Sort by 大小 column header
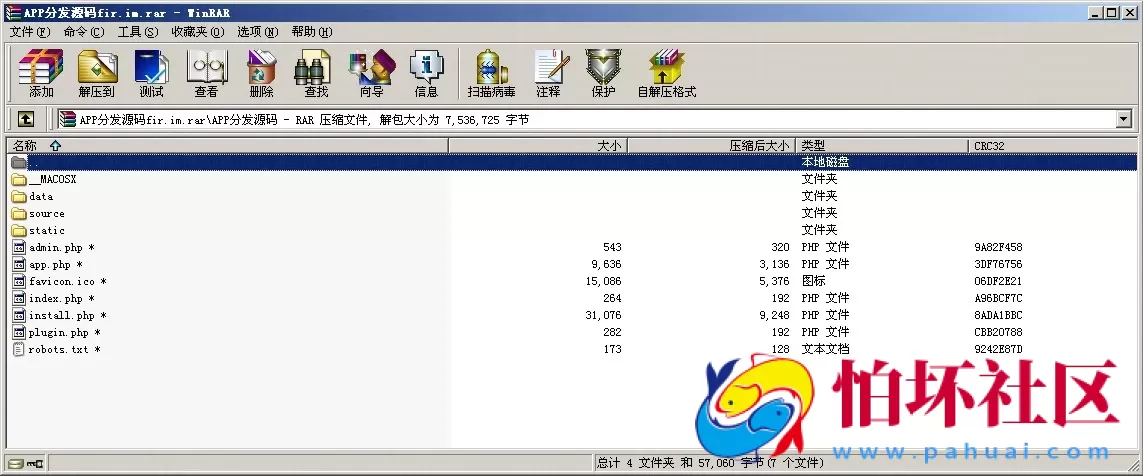 (x=537, y=146)
